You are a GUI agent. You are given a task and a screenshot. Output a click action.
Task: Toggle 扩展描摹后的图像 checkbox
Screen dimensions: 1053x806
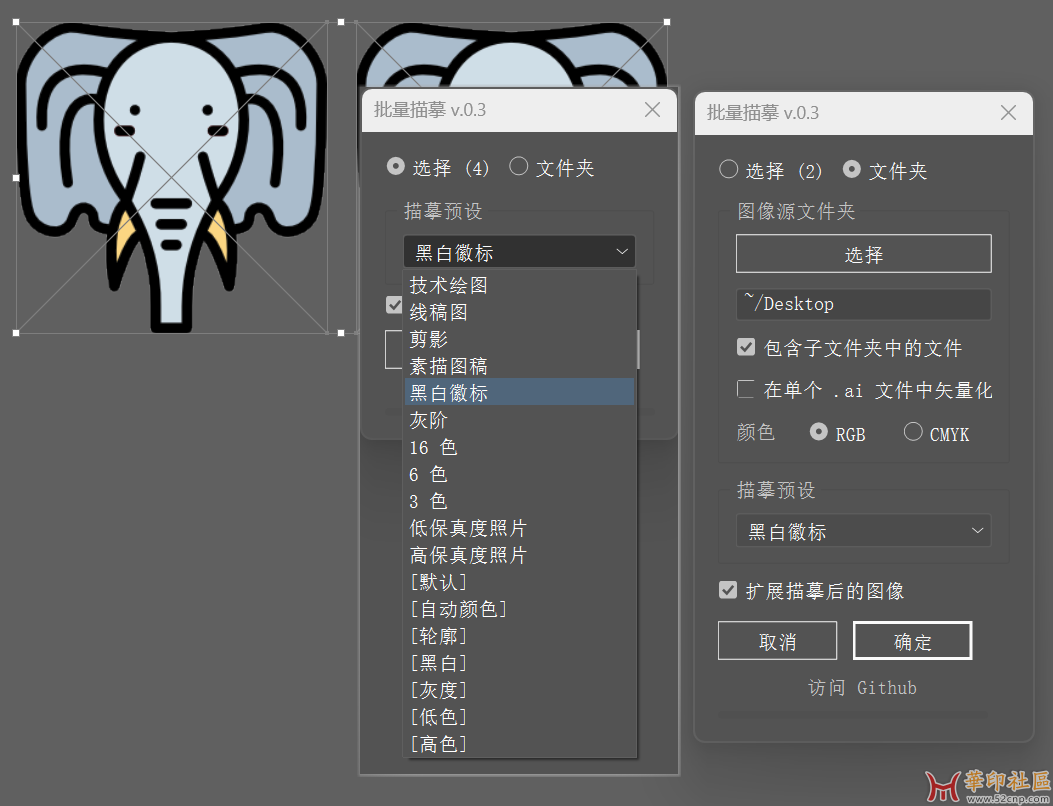(727, 590)
